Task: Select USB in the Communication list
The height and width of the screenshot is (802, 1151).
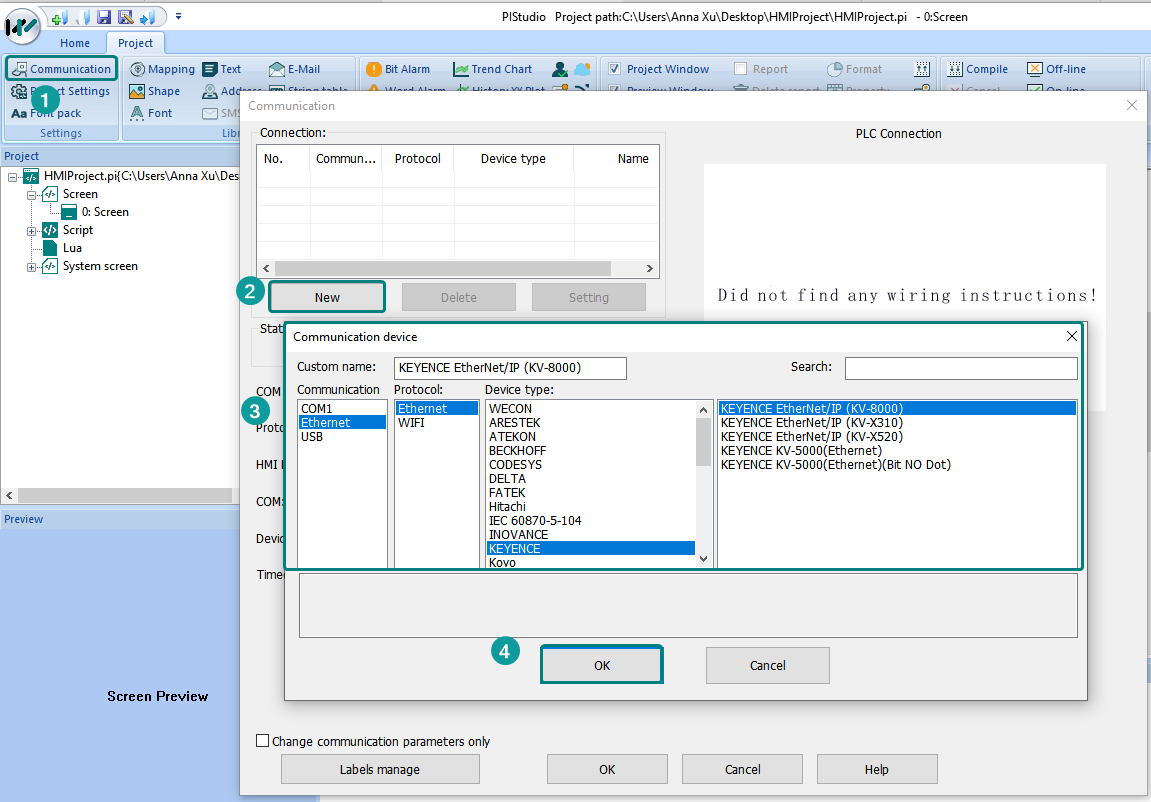Action: click(x=342, y=437)
